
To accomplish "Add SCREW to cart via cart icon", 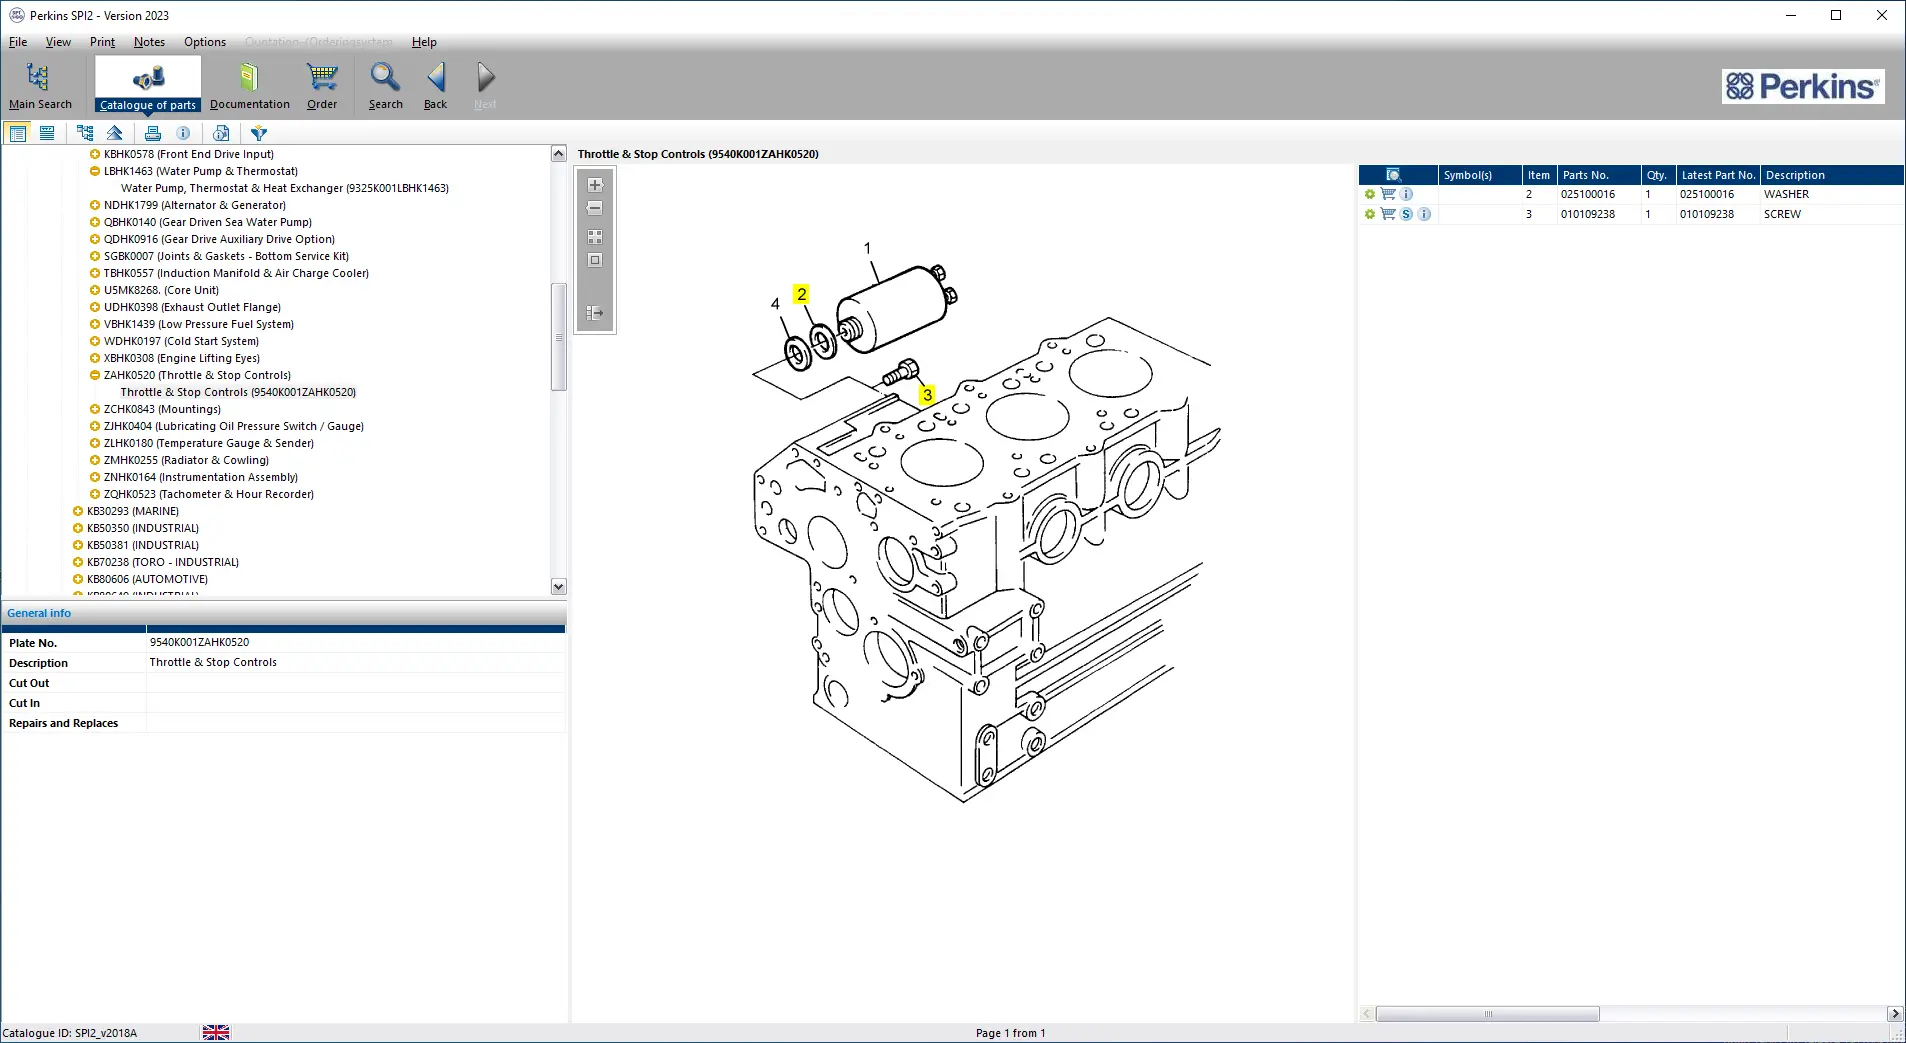I will click(1388, 214).
